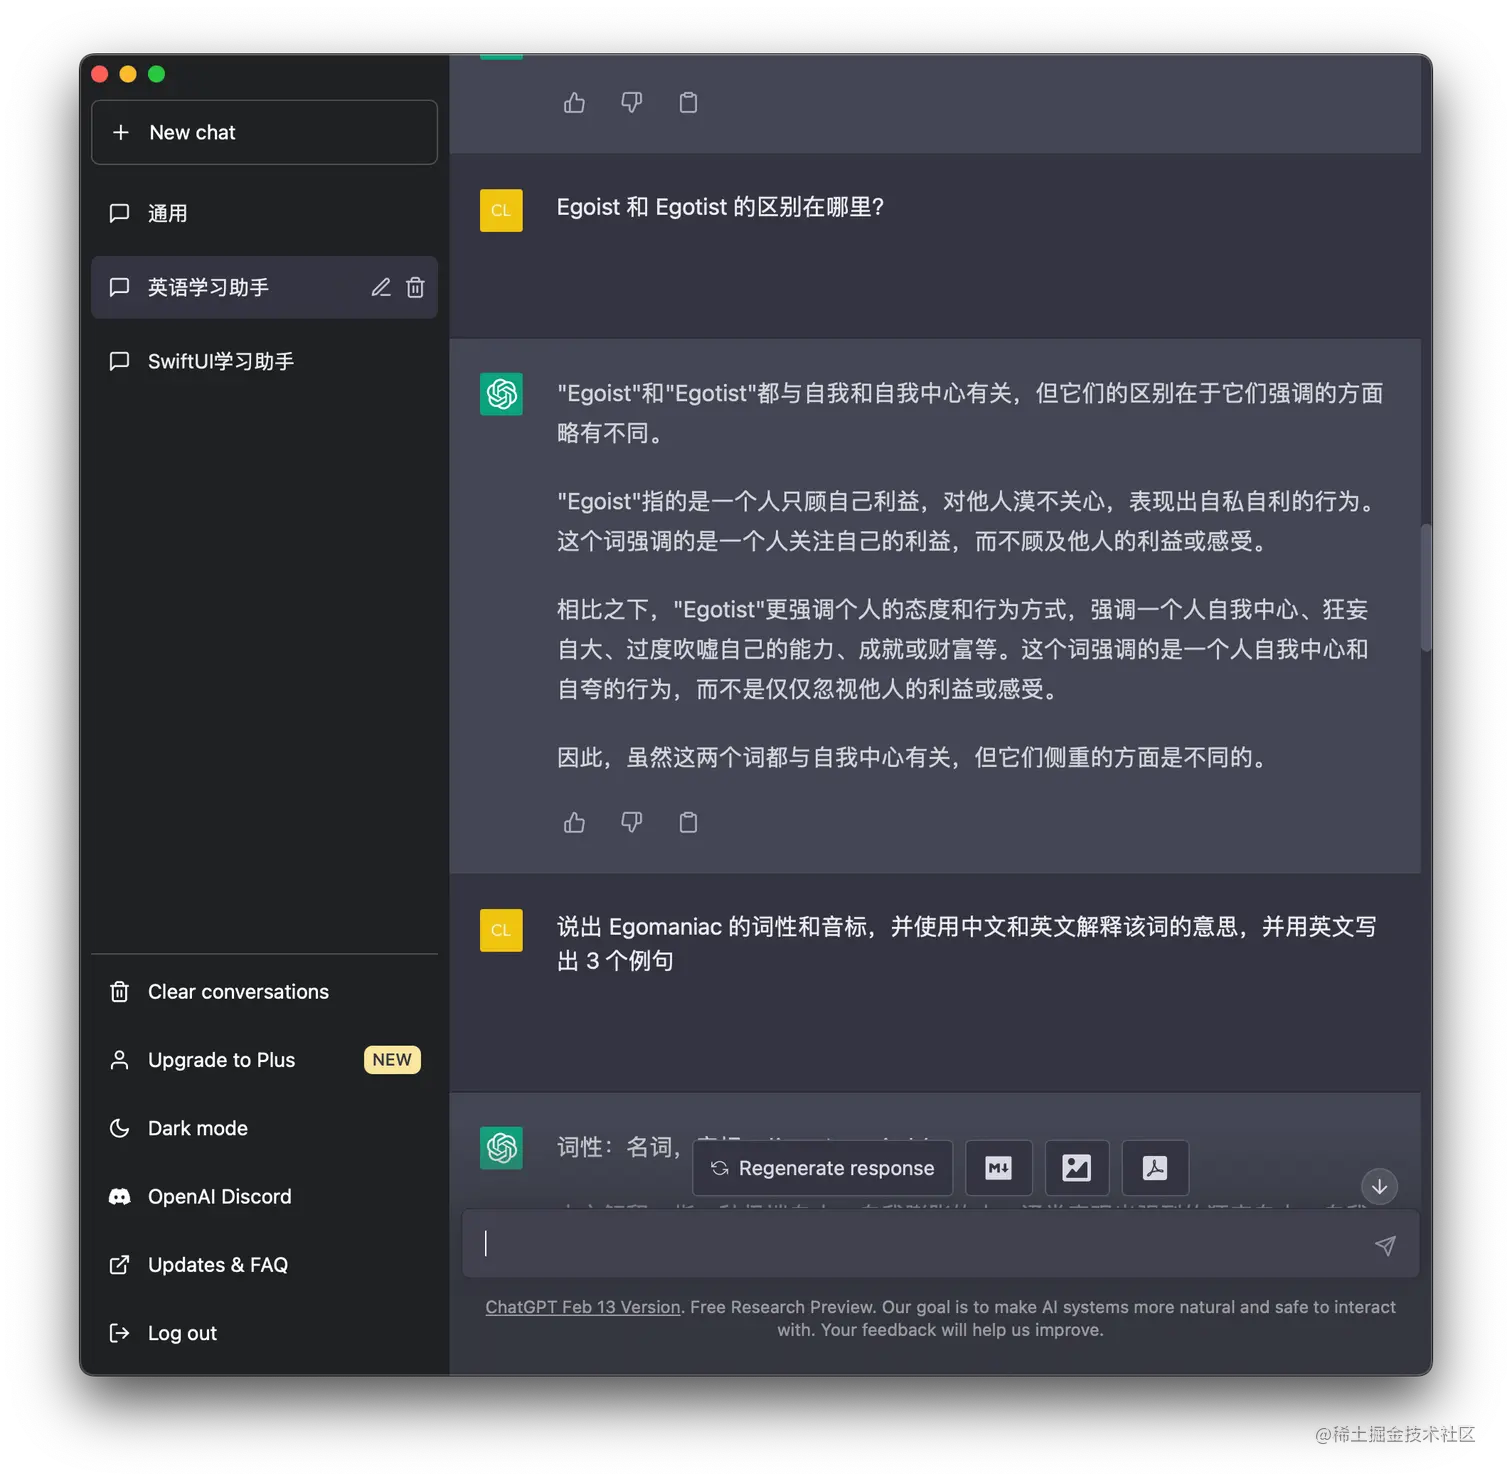This screenshot has height=1481, width=1512.
Task: Click ChatGPT logo beside 词性 answer
Action: (x=501, y=1148)
